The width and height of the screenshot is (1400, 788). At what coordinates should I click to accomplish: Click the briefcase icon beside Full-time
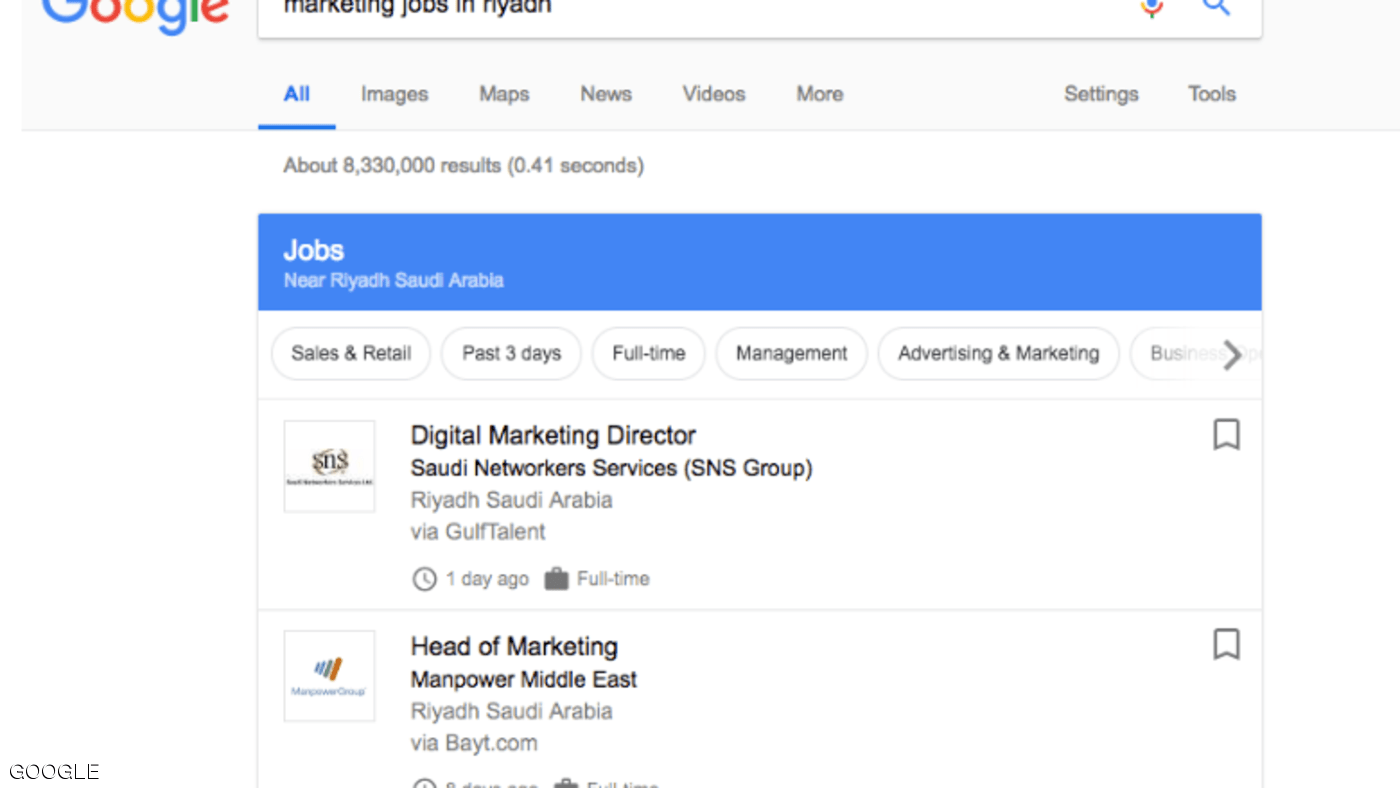(556, 579)
